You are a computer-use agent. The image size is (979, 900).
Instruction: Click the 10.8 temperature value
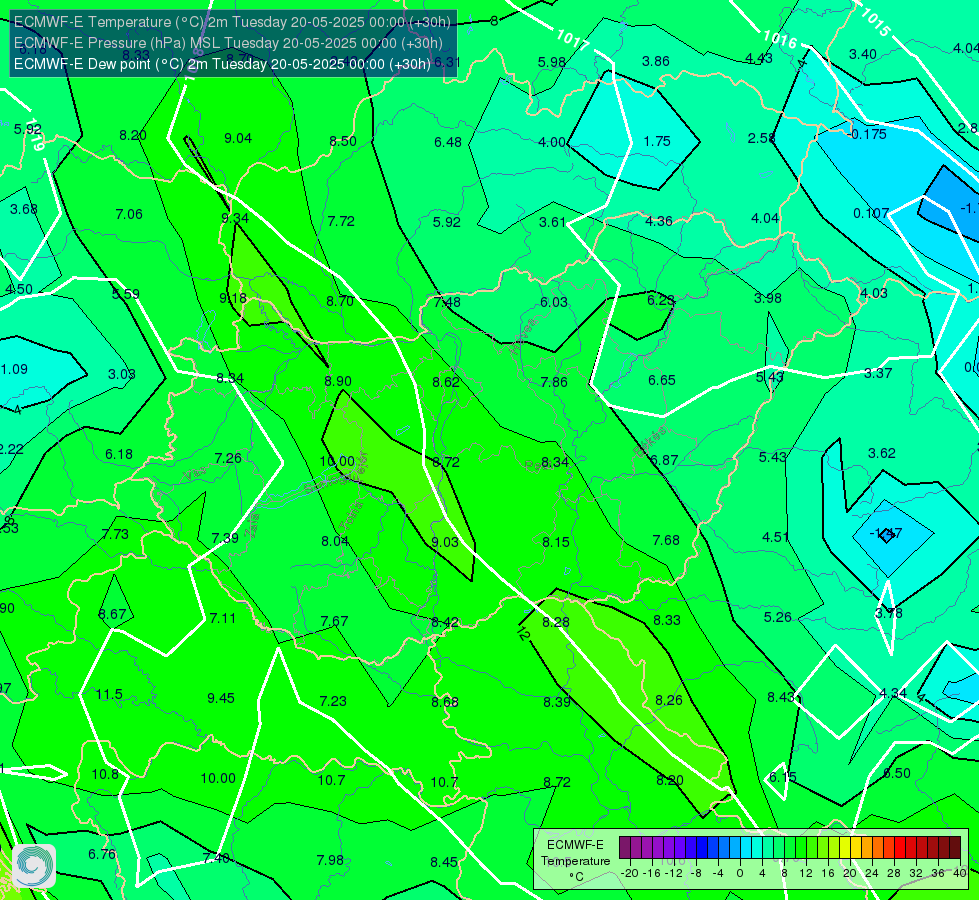105,774
